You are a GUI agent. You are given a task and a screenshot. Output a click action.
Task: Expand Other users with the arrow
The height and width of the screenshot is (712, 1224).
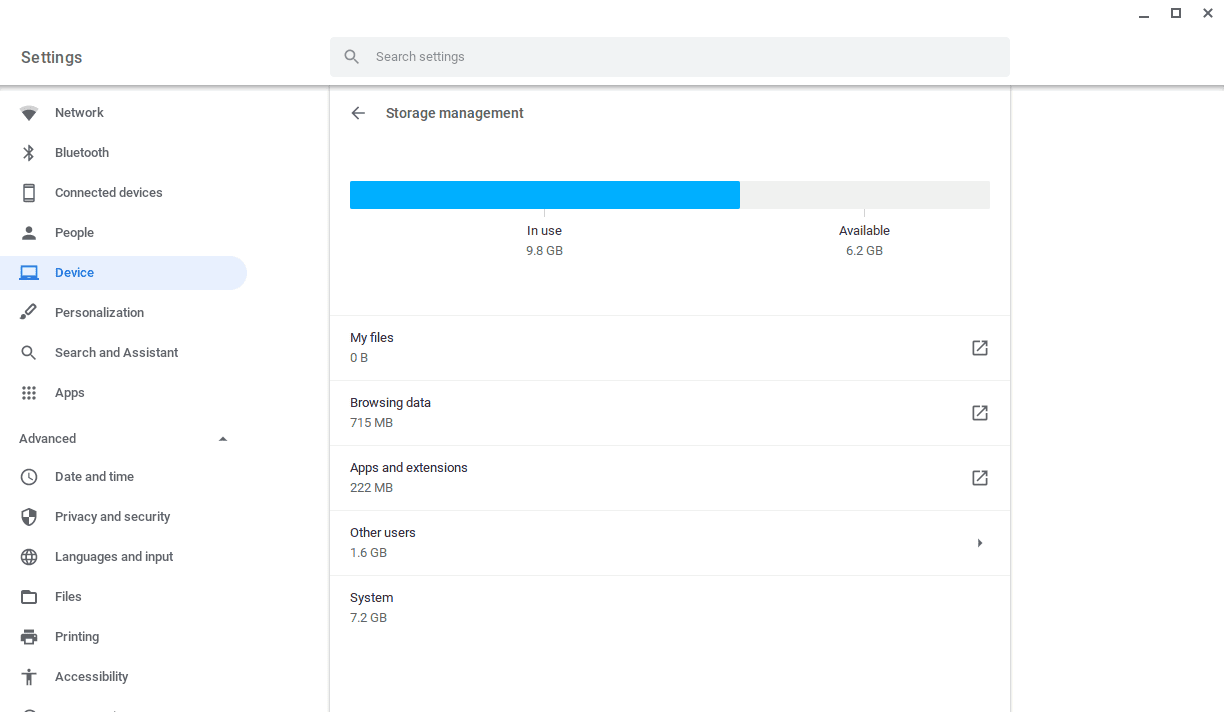[x=980, y=543]
